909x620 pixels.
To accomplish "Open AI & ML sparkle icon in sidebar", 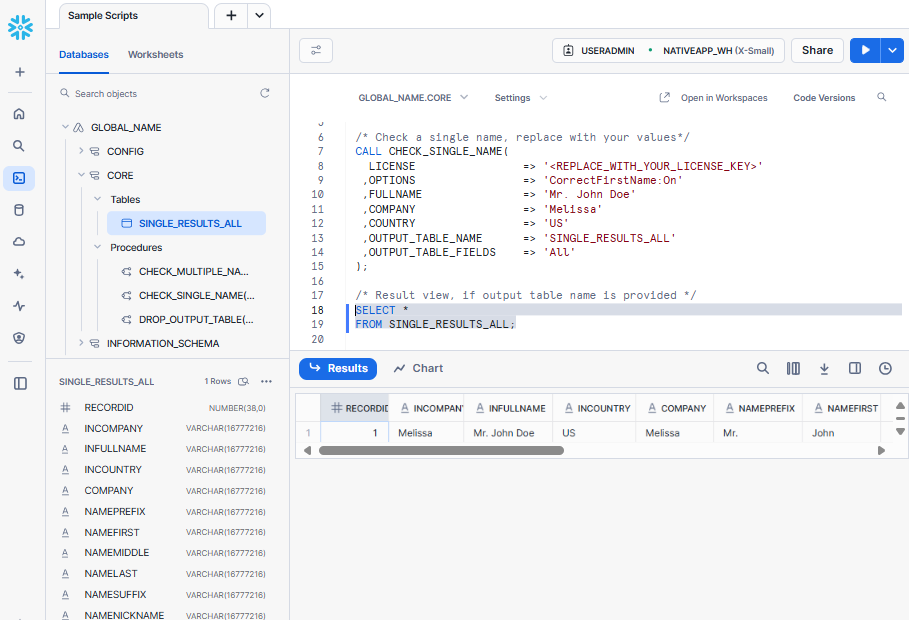I will coord(19,274).
